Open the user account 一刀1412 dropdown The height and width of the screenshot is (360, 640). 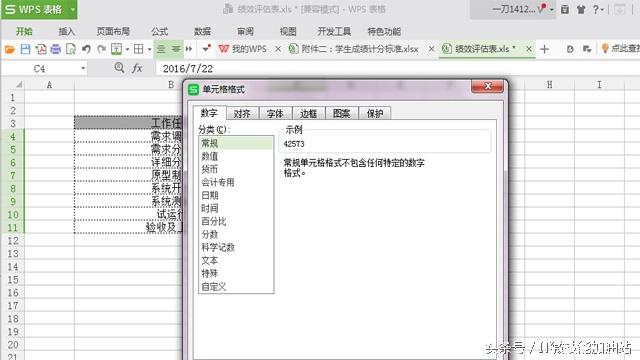coord(551,9)
